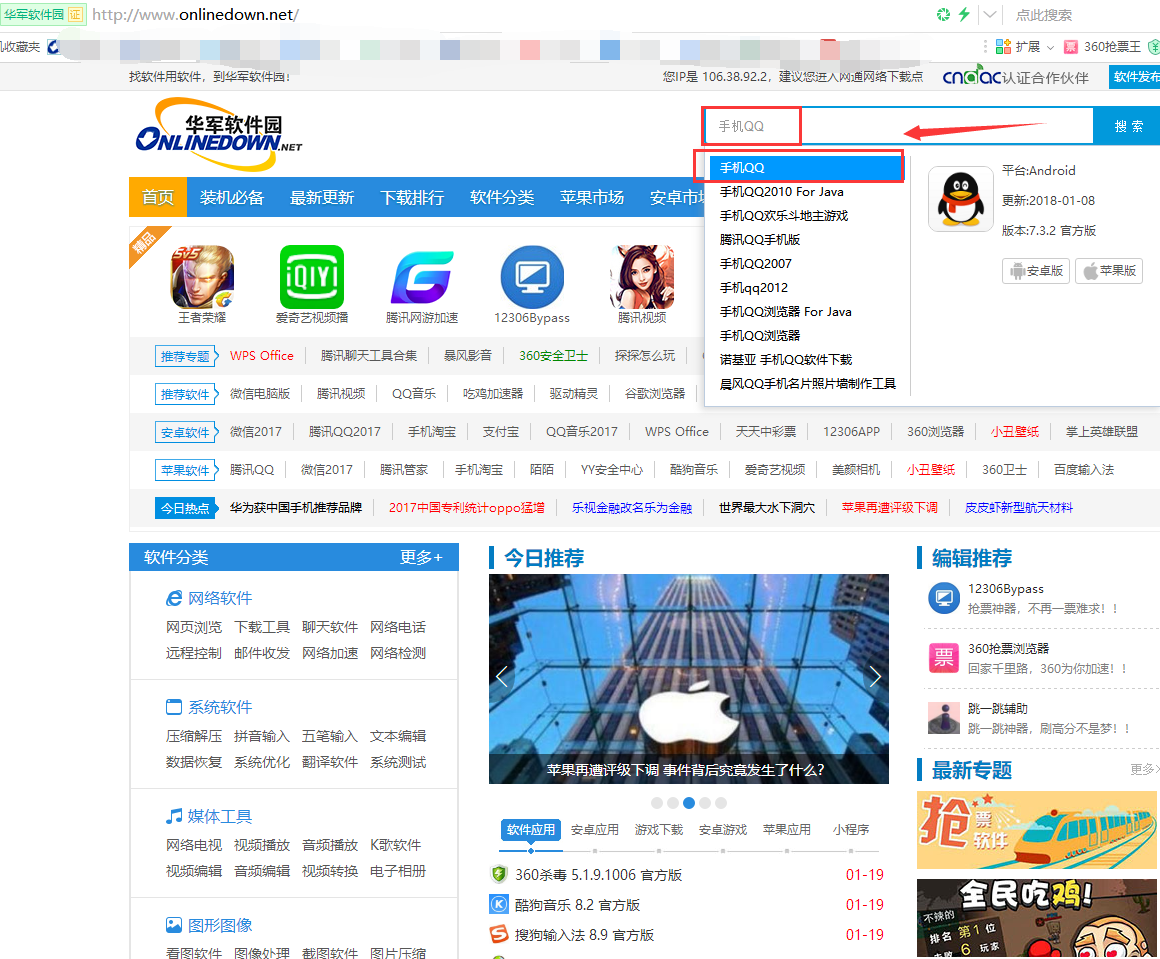Select the first carousel dot indicator
The image size is (1160, 959).
point(656,803)
